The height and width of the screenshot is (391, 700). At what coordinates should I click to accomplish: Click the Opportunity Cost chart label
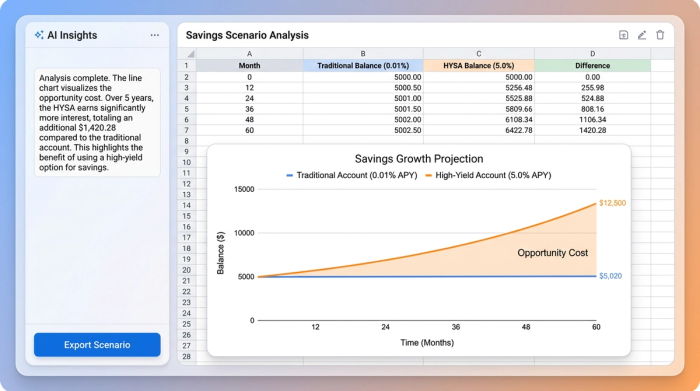[x=553, y=253]
